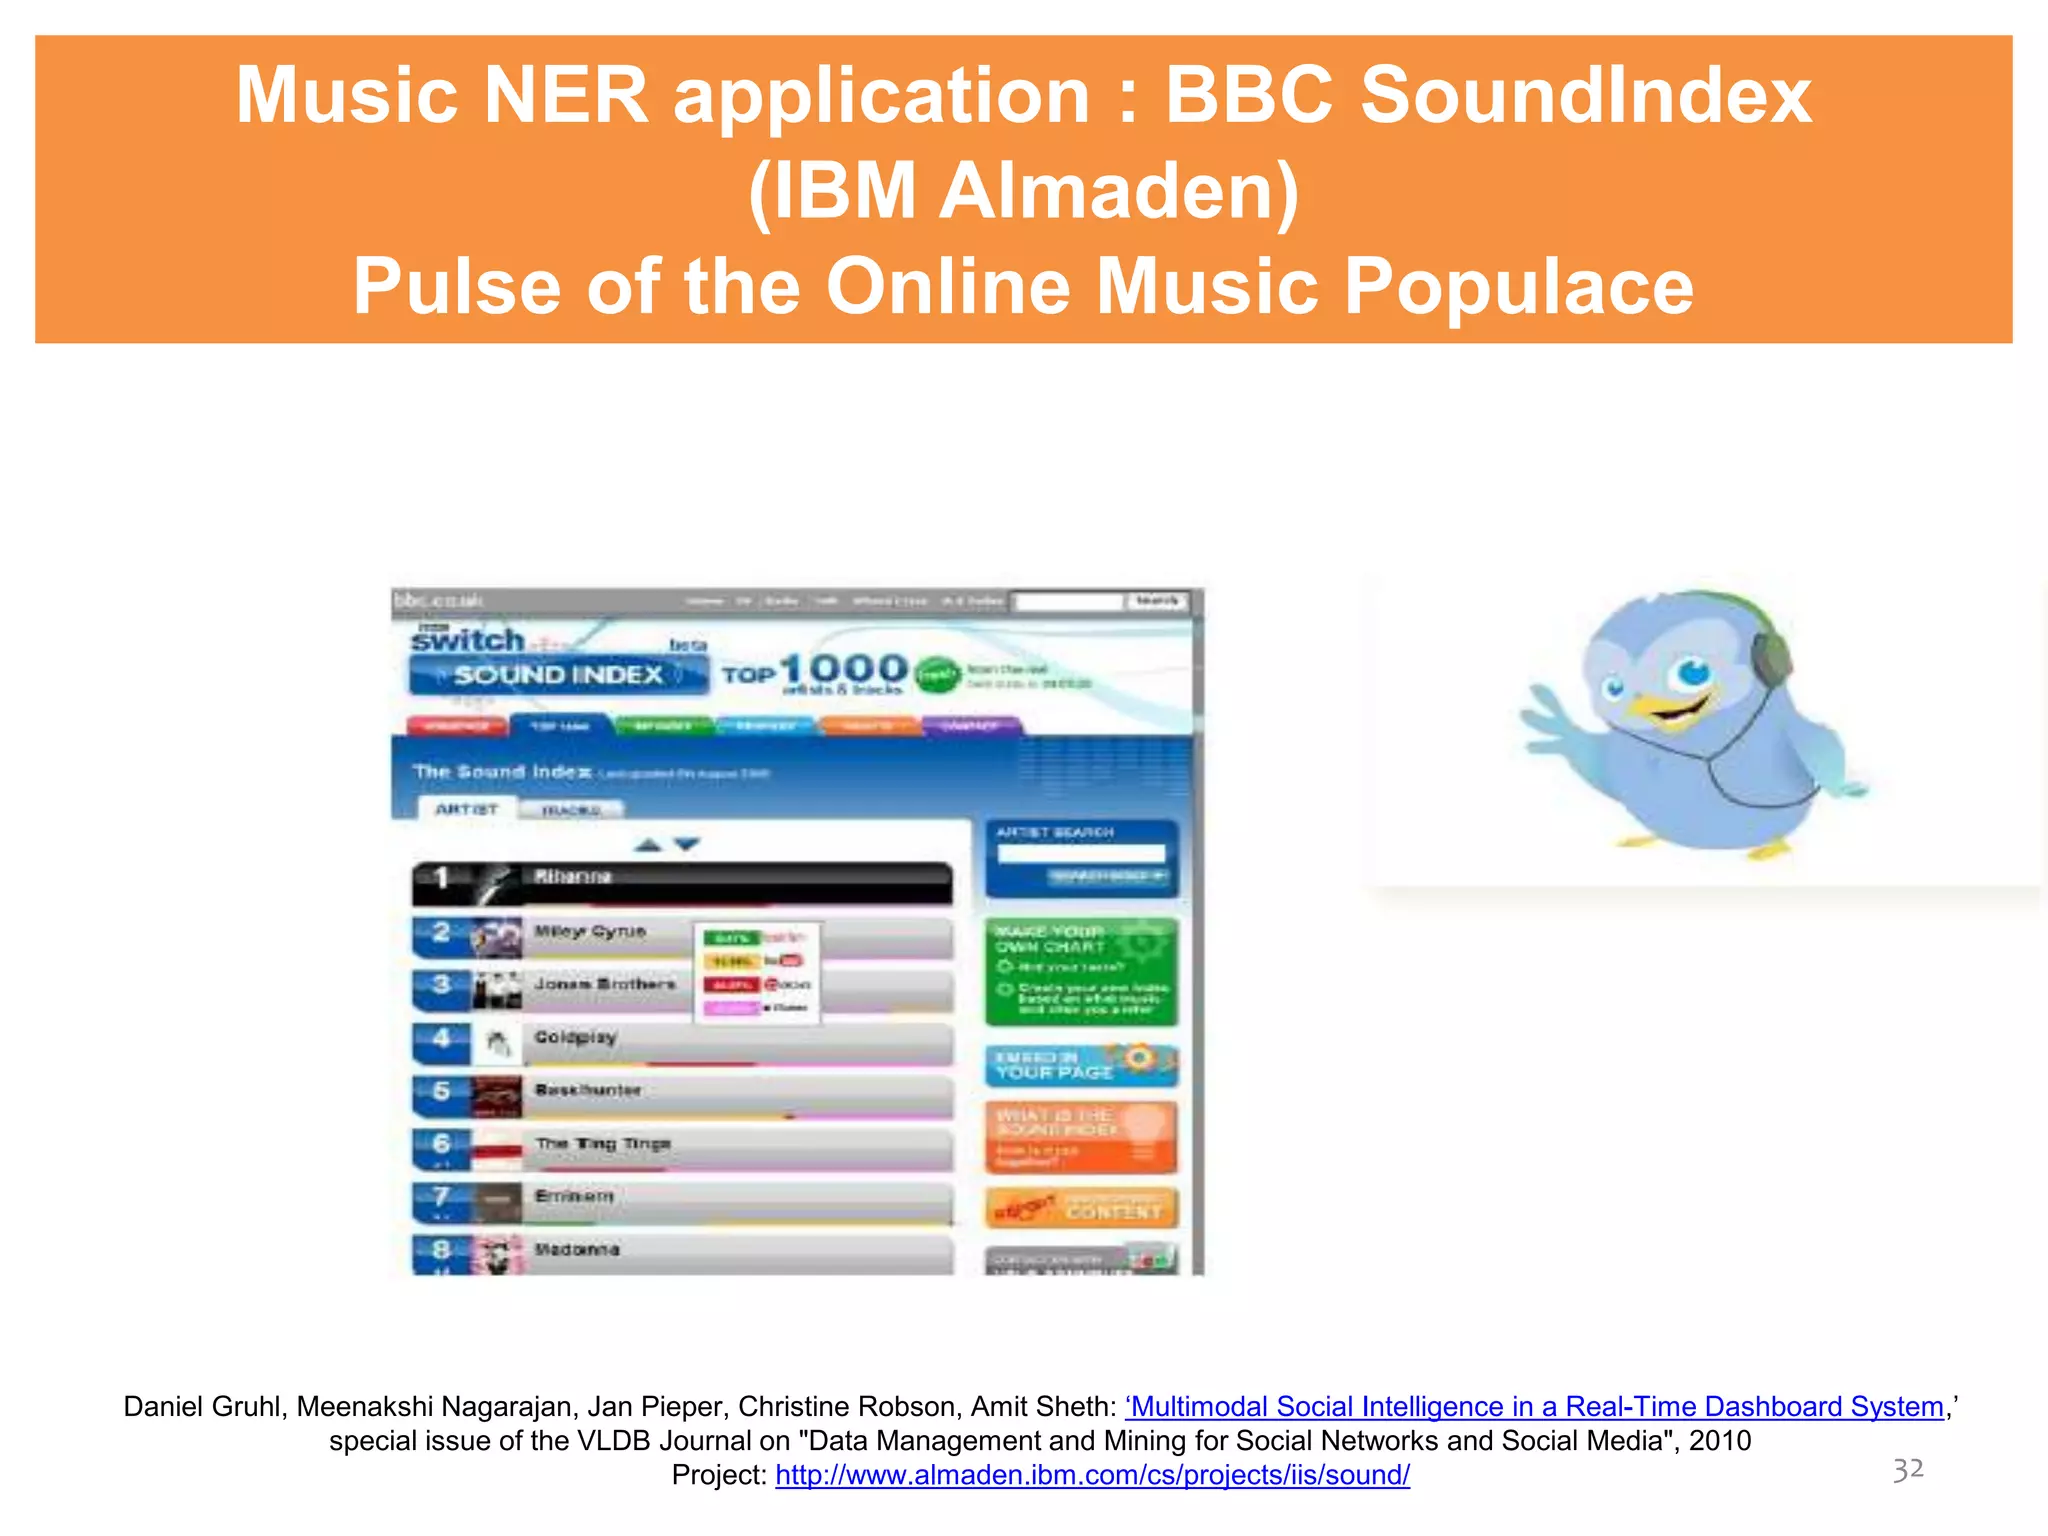Open the Jonas Brothers chart entry
The height and width of the screenshot is (1536, 2048).
coord(682,991)
